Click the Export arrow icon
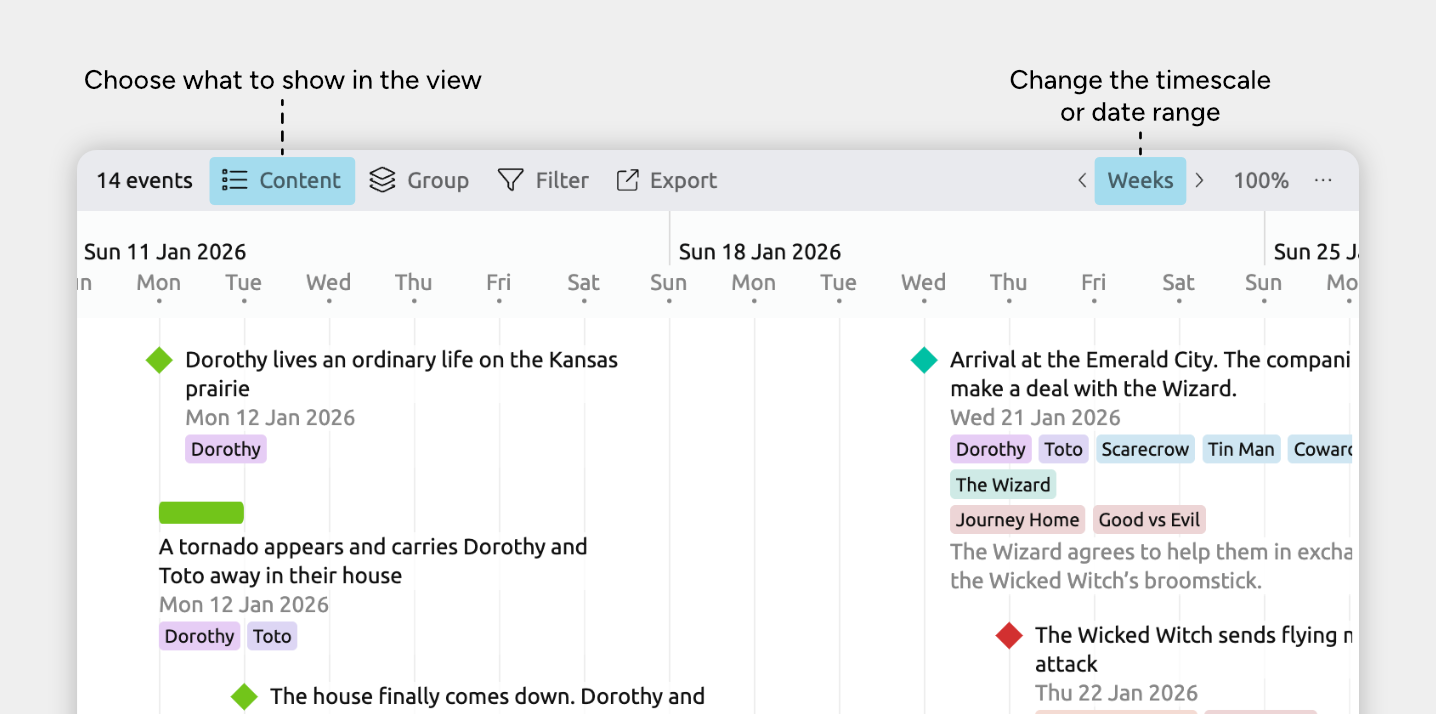Image resolution: width=1436 pixels, height=714 pixels. (627, 180)
